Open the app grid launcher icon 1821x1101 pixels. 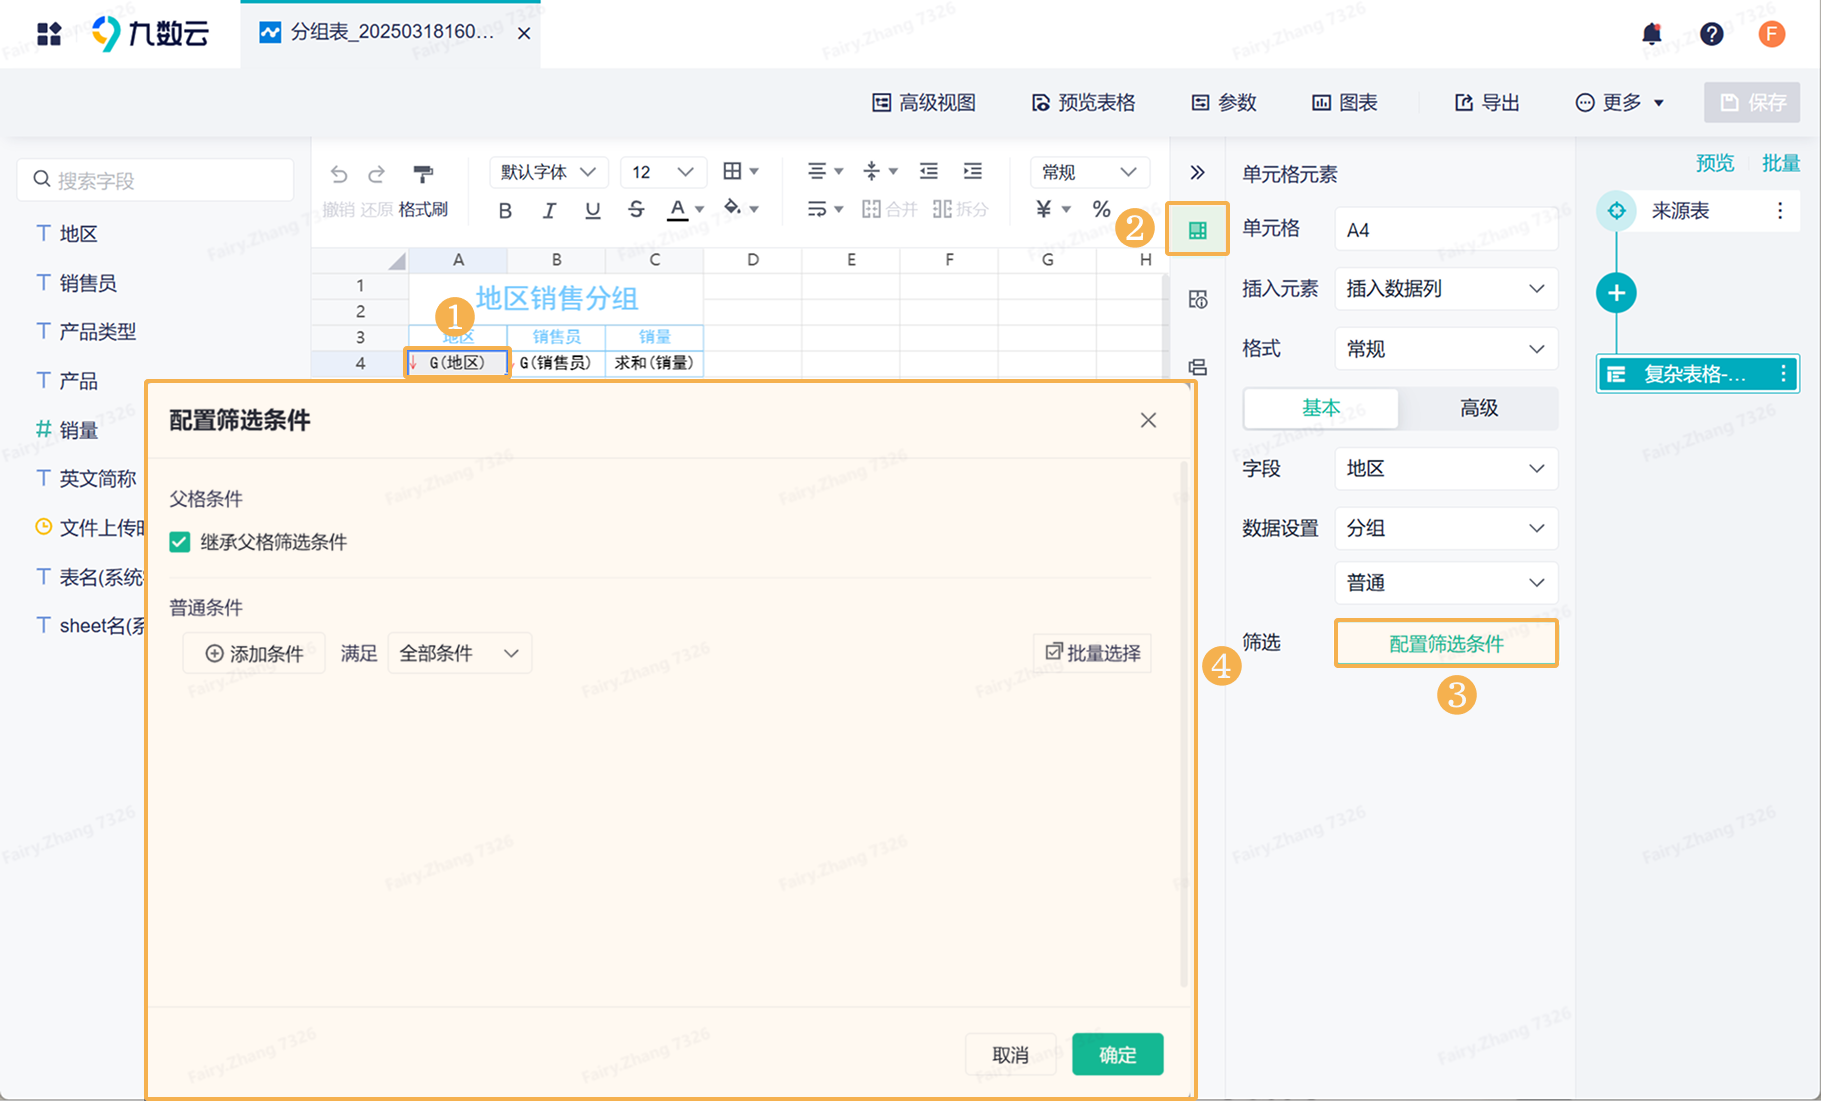49,34
